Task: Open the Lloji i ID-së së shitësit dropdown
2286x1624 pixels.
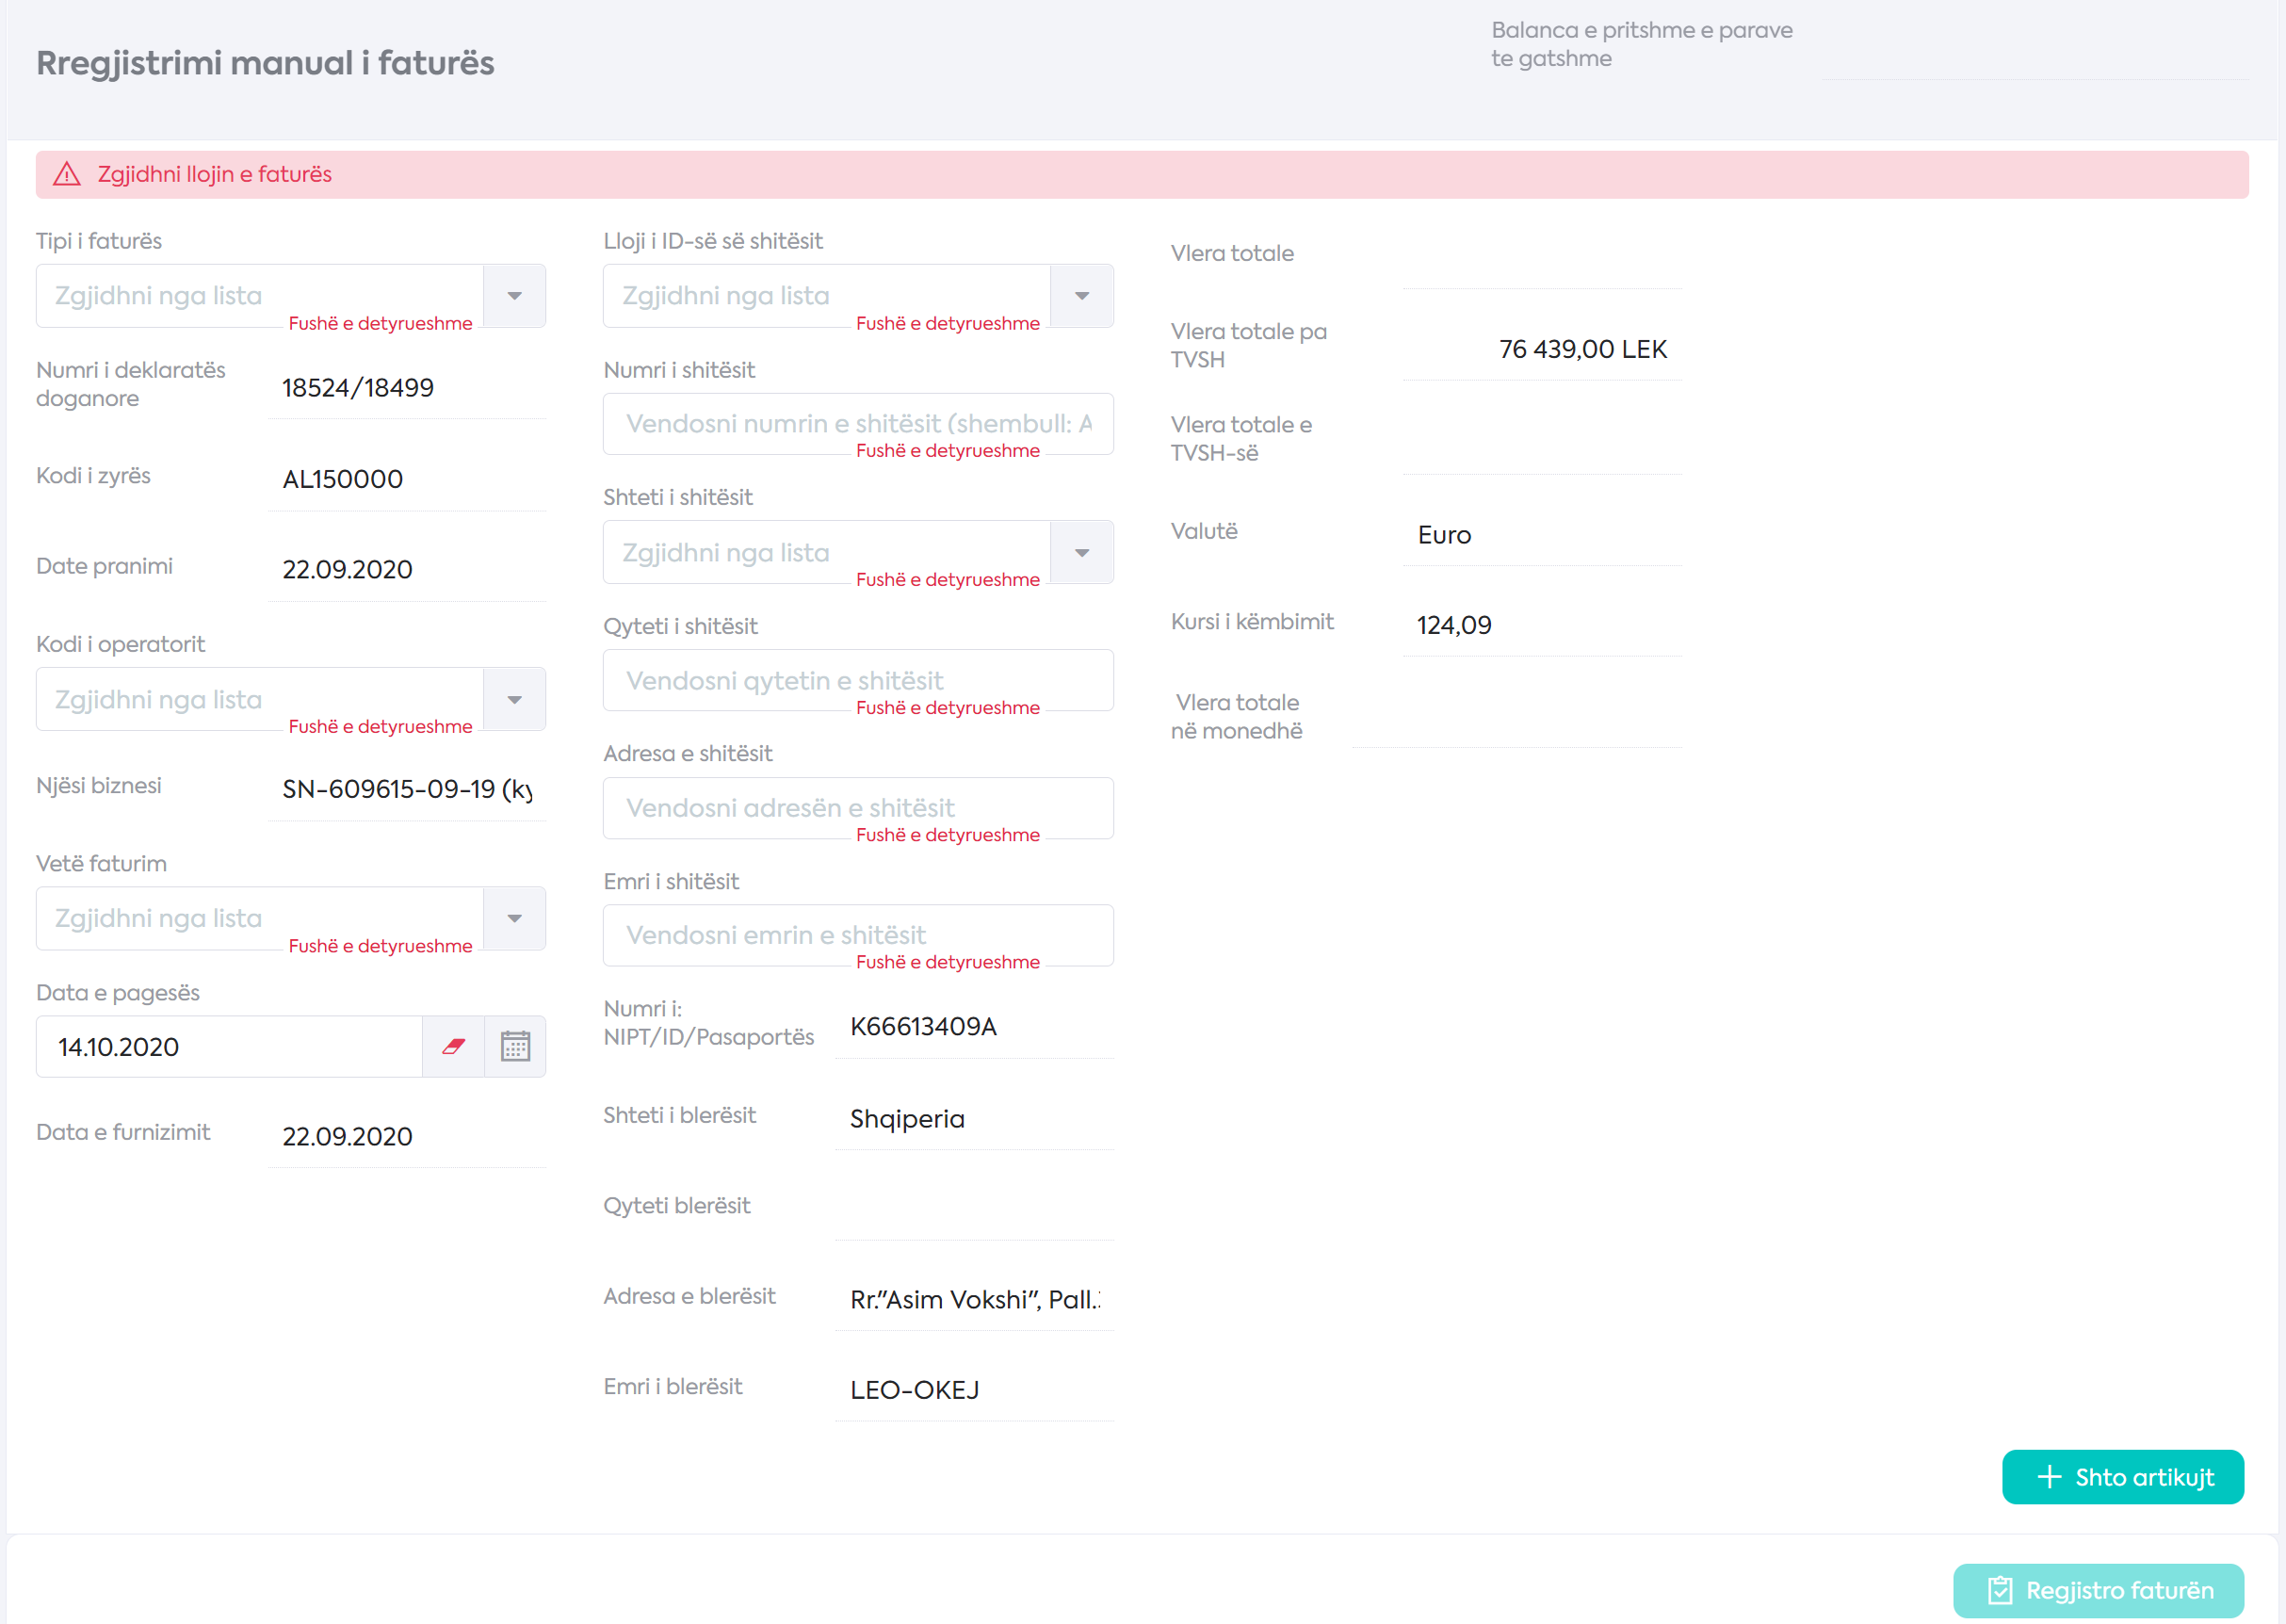Action: pyautogui.click(x=1081, y=296)
